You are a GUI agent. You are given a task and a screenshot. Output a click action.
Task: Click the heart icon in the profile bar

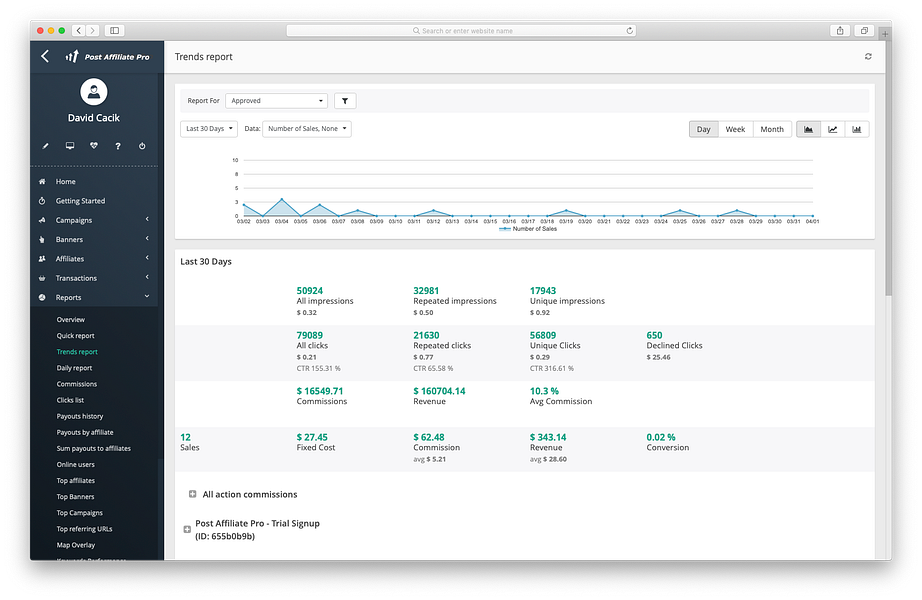[93, 145]
